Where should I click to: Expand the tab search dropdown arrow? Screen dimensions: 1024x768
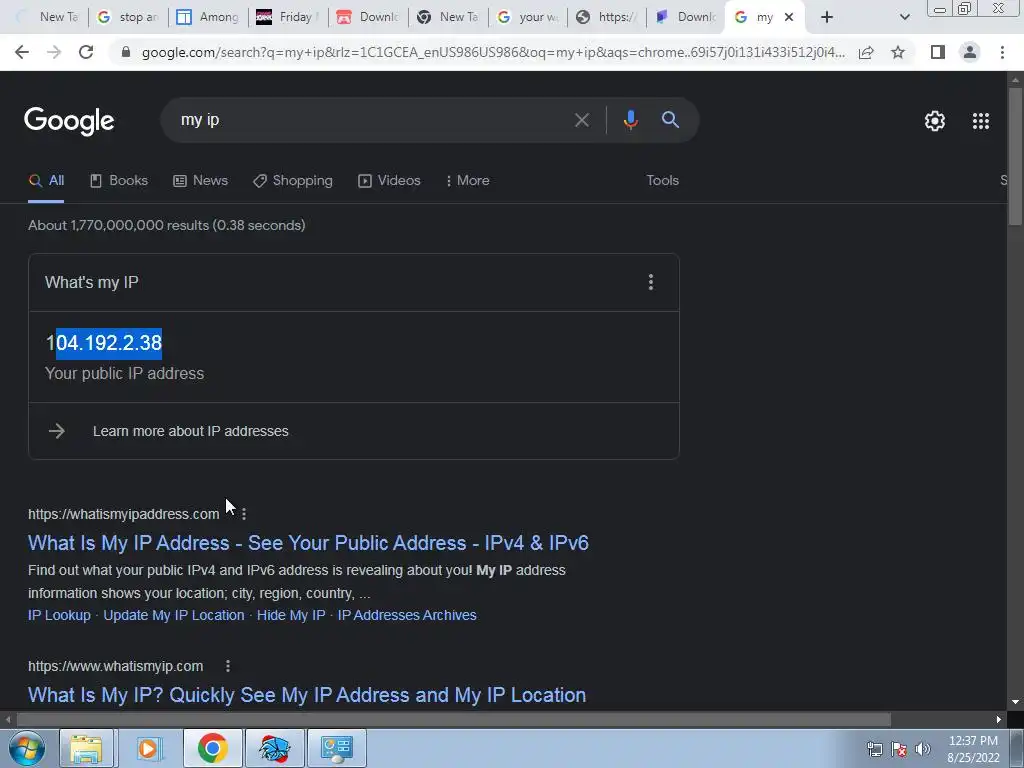[x=904, y=17]
